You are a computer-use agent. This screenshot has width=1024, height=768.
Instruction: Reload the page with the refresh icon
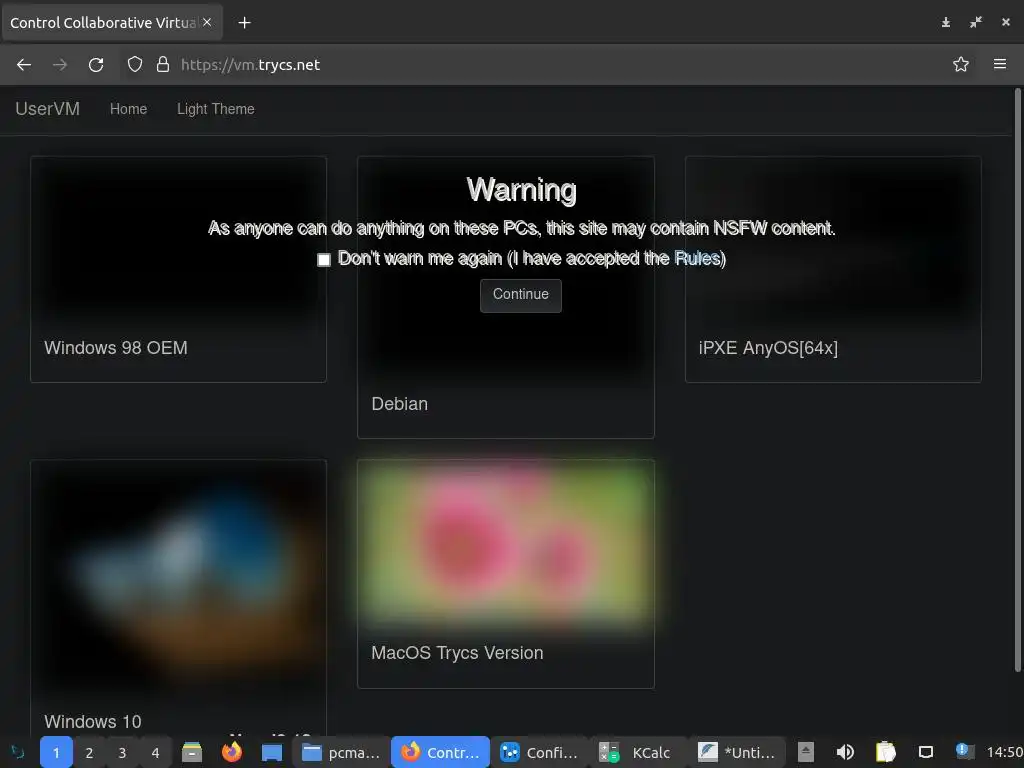click(x=96, y=65)
